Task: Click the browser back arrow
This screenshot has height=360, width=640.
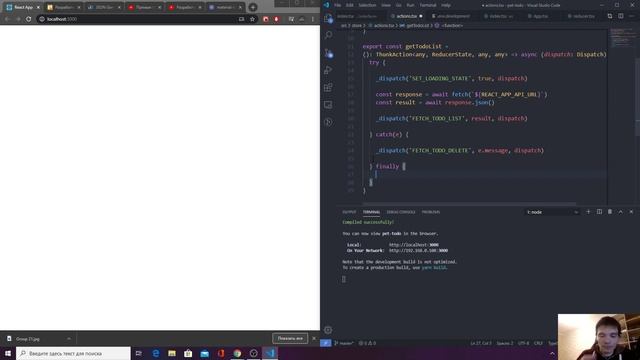Action: tap(7, 19)
